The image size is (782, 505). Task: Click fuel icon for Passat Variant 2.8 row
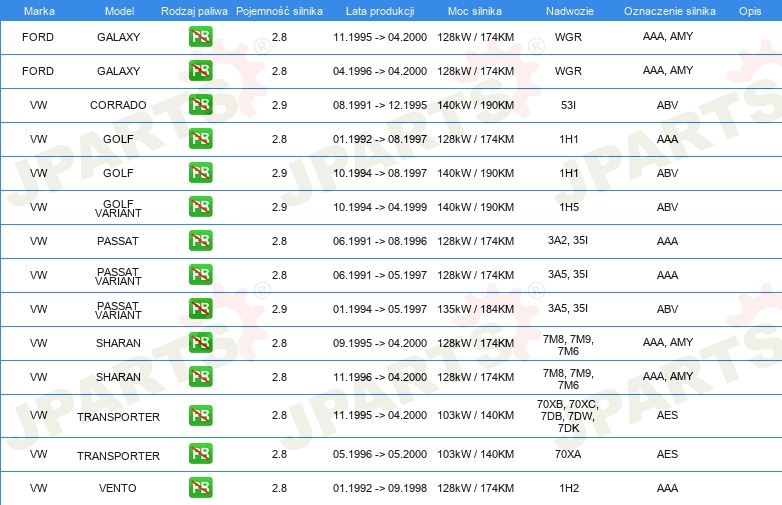point(200,274)
